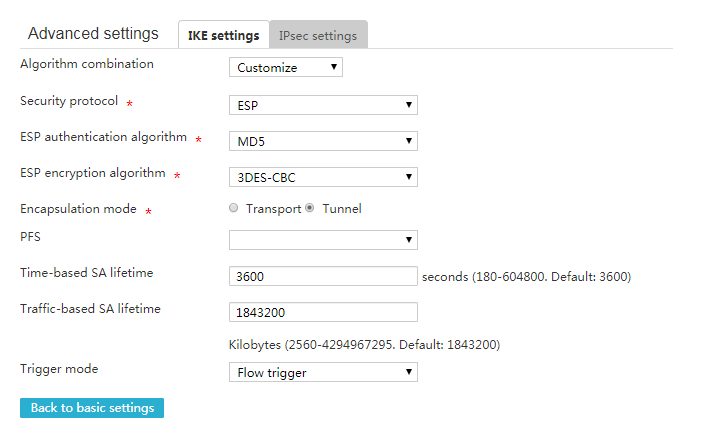
Task: Open the ESP authentication algorithm MD5 dropdown
Action: (323, 141)
